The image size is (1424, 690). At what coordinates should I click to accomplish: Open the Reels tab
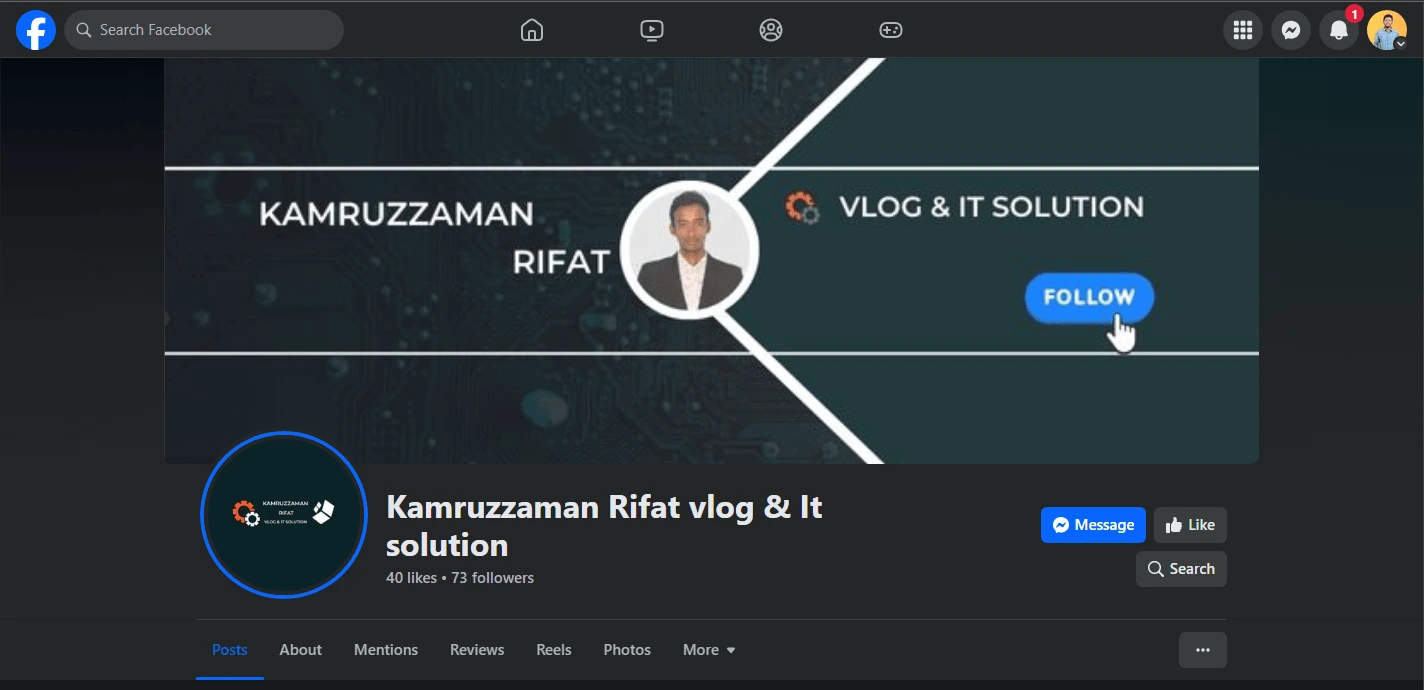[x=554, y=650]
